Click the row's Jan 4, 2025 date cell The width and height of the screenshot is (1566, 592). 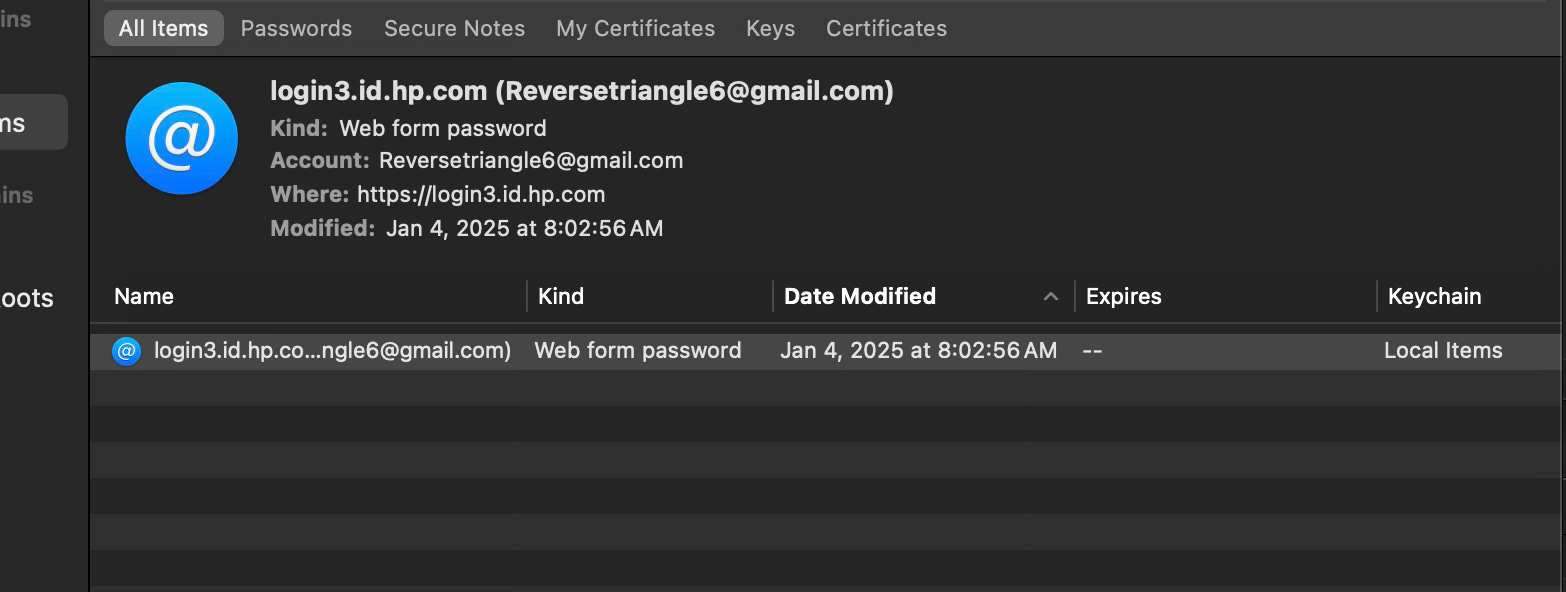pyautogui.click(x=918, y=350)
